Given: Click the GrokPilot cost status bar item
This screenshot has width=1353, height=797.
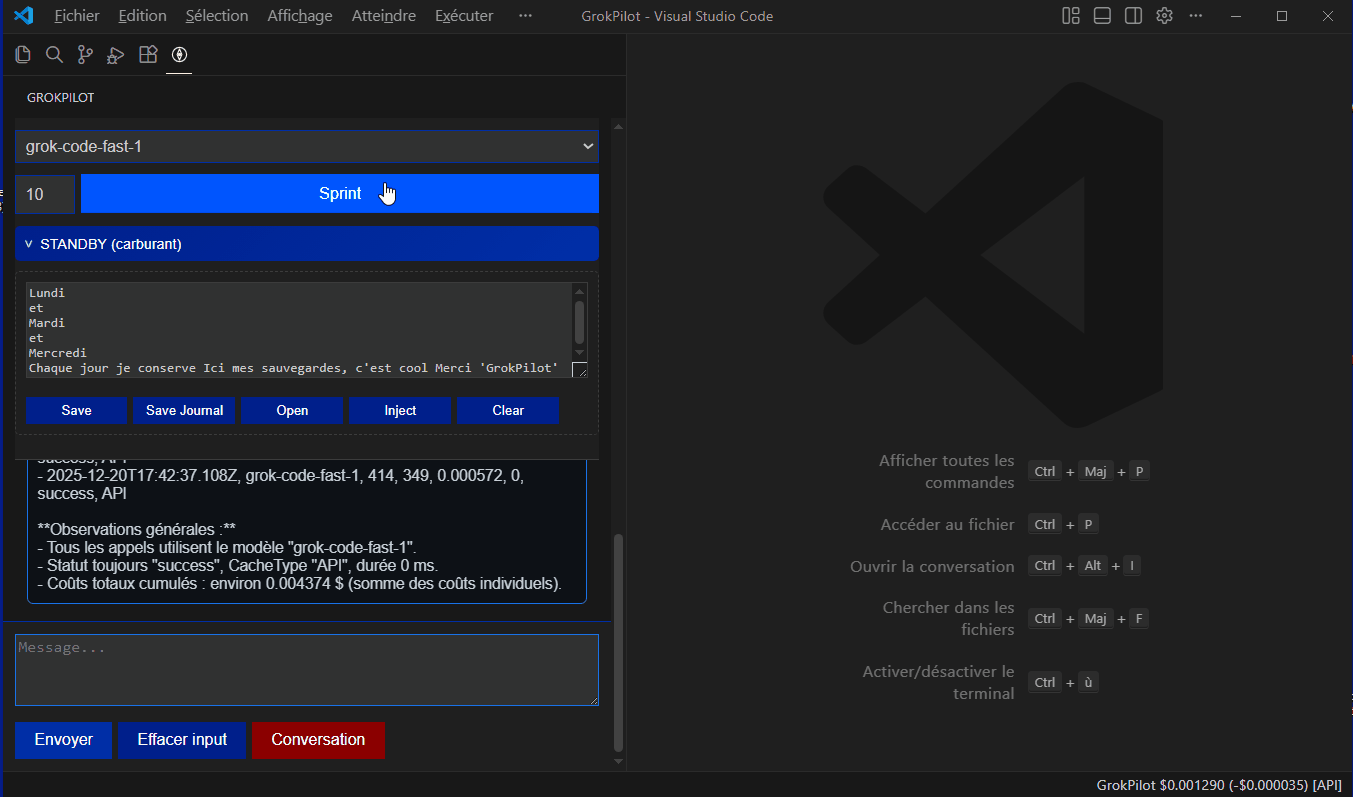Looking at the screenshot, I should 1219,785.
